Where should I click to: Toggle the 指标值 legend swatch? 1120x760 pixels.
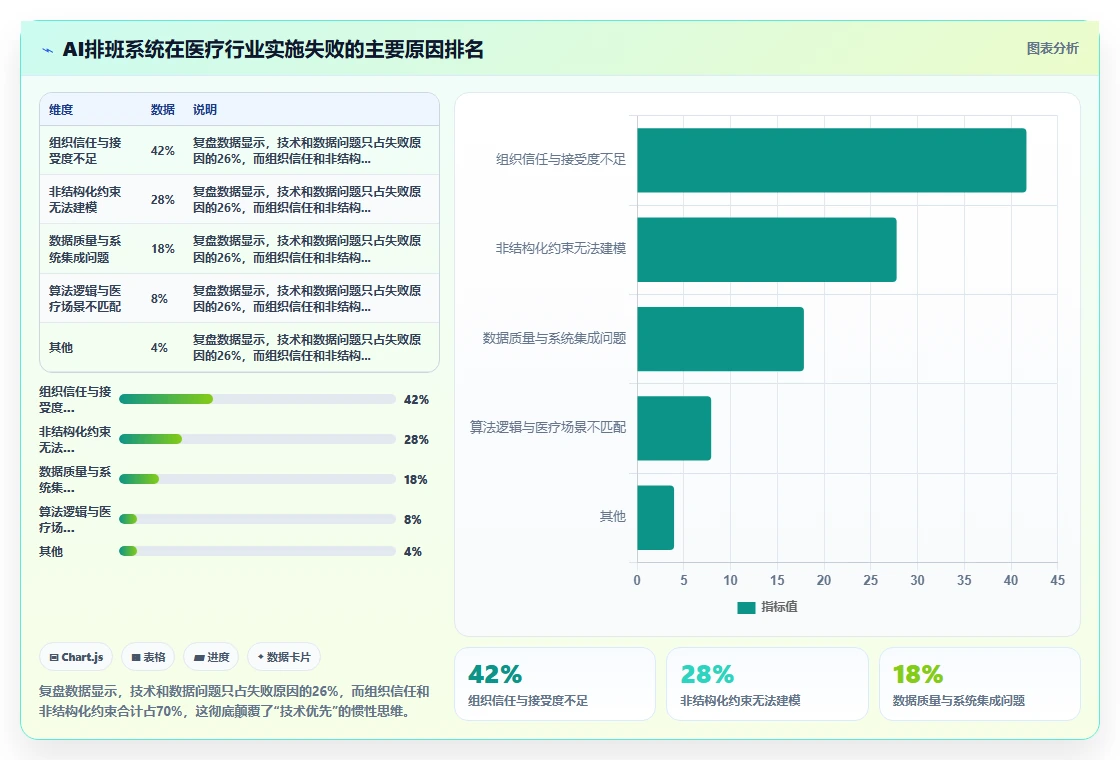coord(746,607)
